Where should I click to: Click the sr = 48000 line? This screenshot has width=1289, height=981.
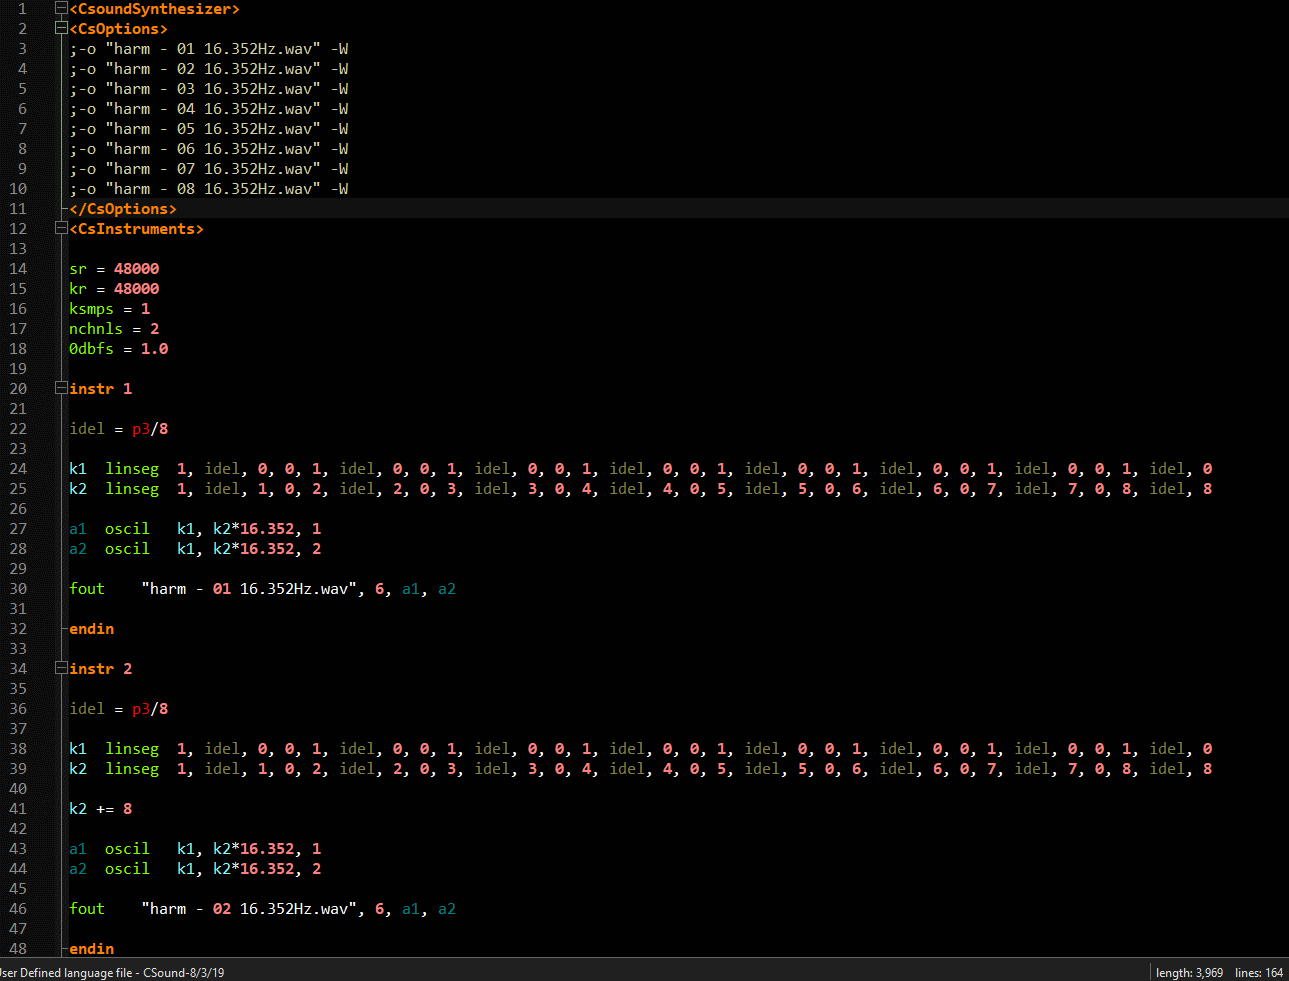point(114,269)
